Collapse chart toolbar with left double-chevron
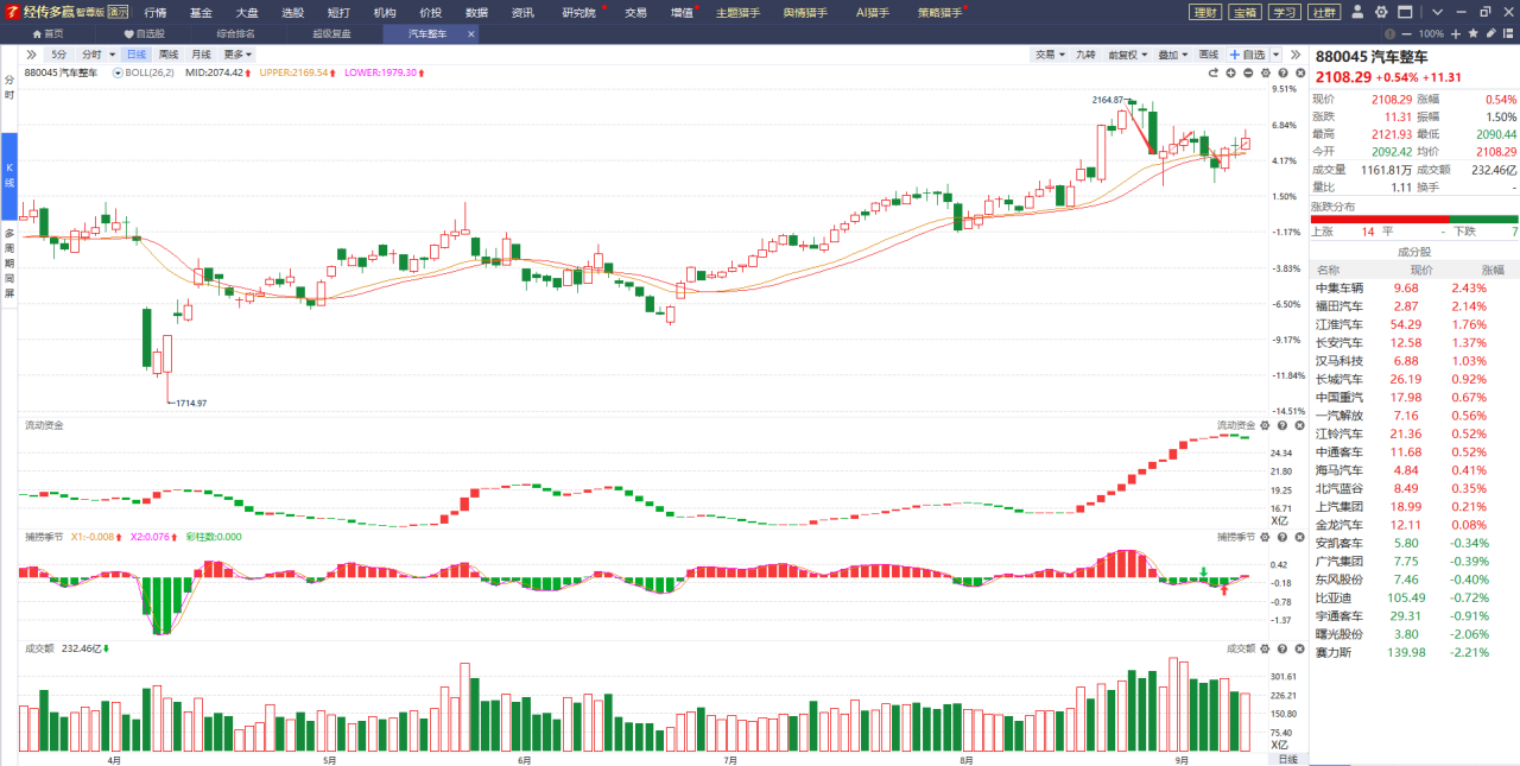 31,54
